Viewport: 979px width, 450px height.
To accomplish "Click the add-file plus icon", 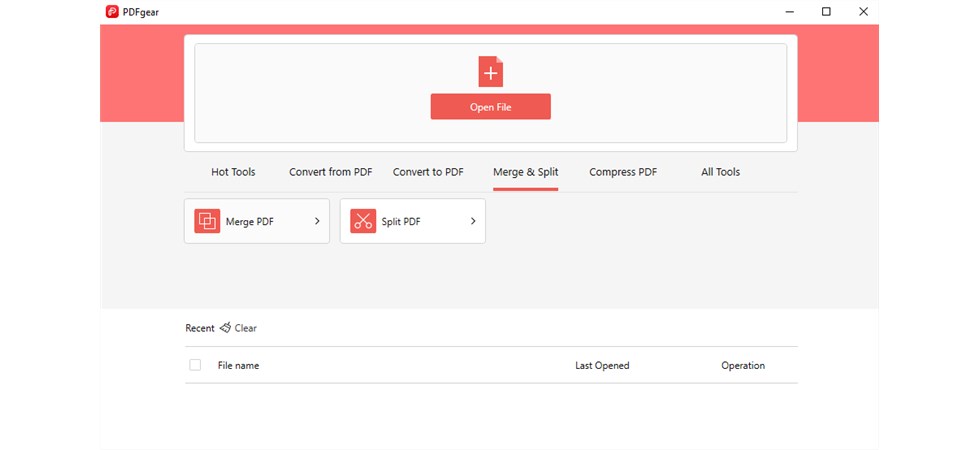I will [x=491, y=72].
